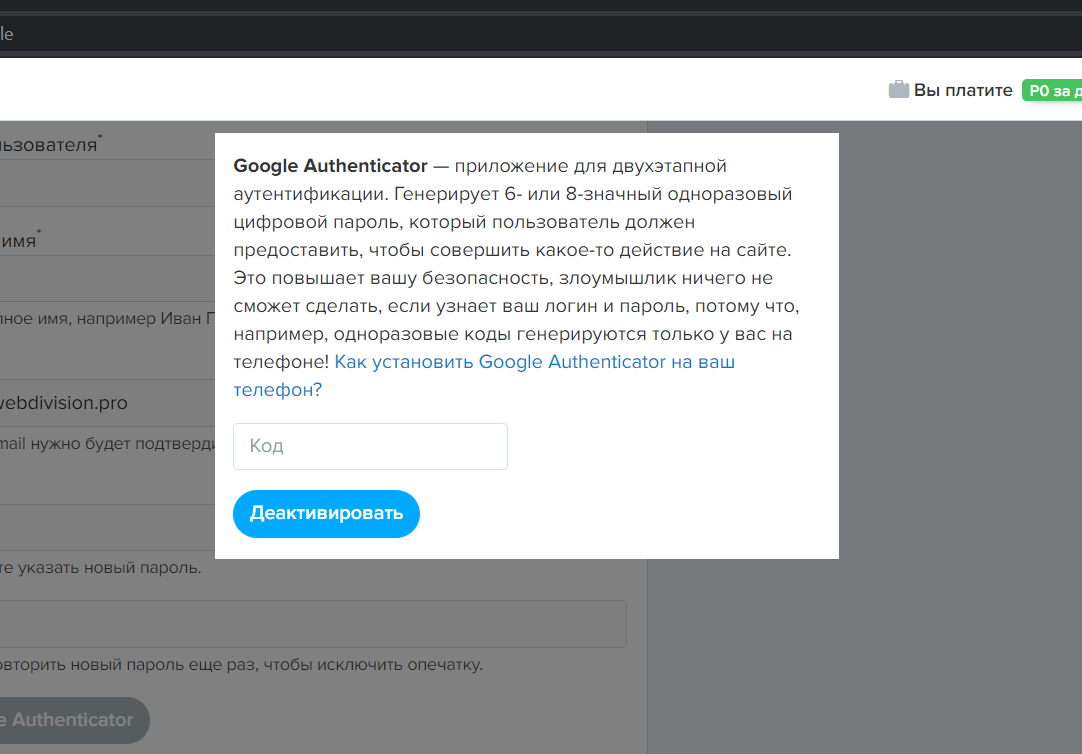The width and height of the screenshot is (1082, 754).
Task: Click the bold Google Authenticator heading in the dialog
Action: point(330,166)
